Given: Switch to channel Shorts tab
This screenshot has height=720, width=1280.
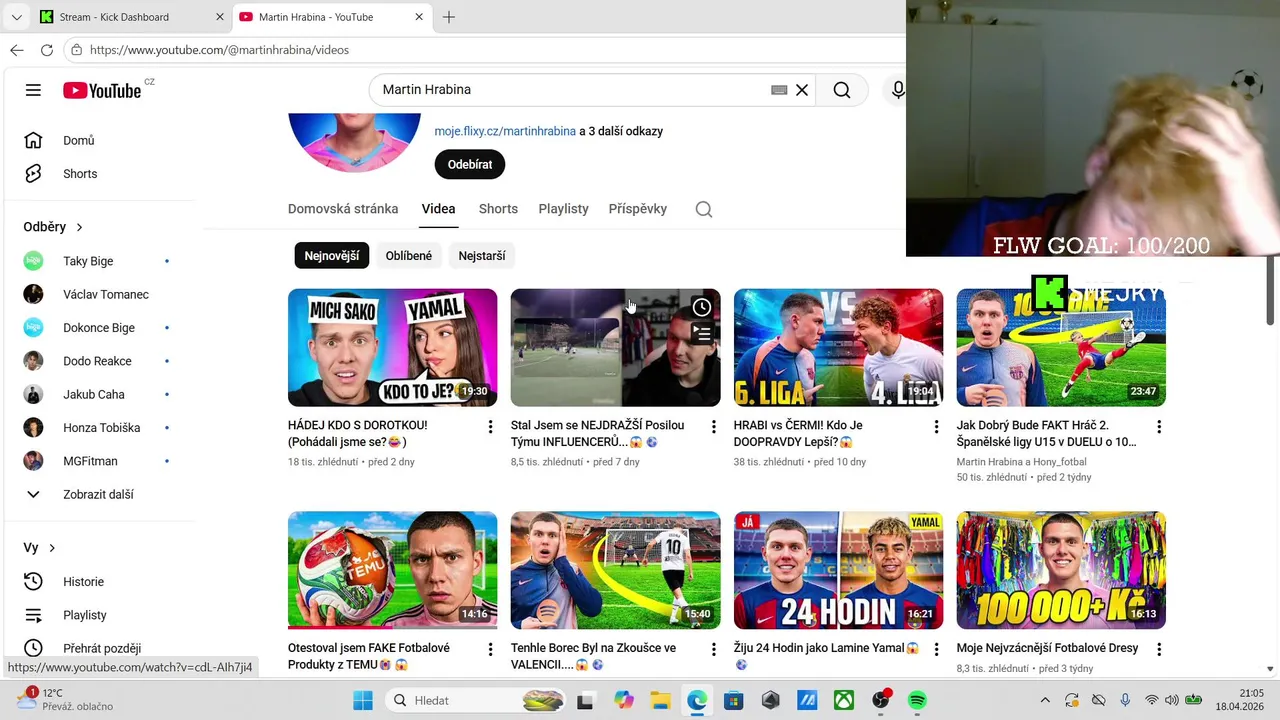Looking at the screenshot, I should coord(498,209).
